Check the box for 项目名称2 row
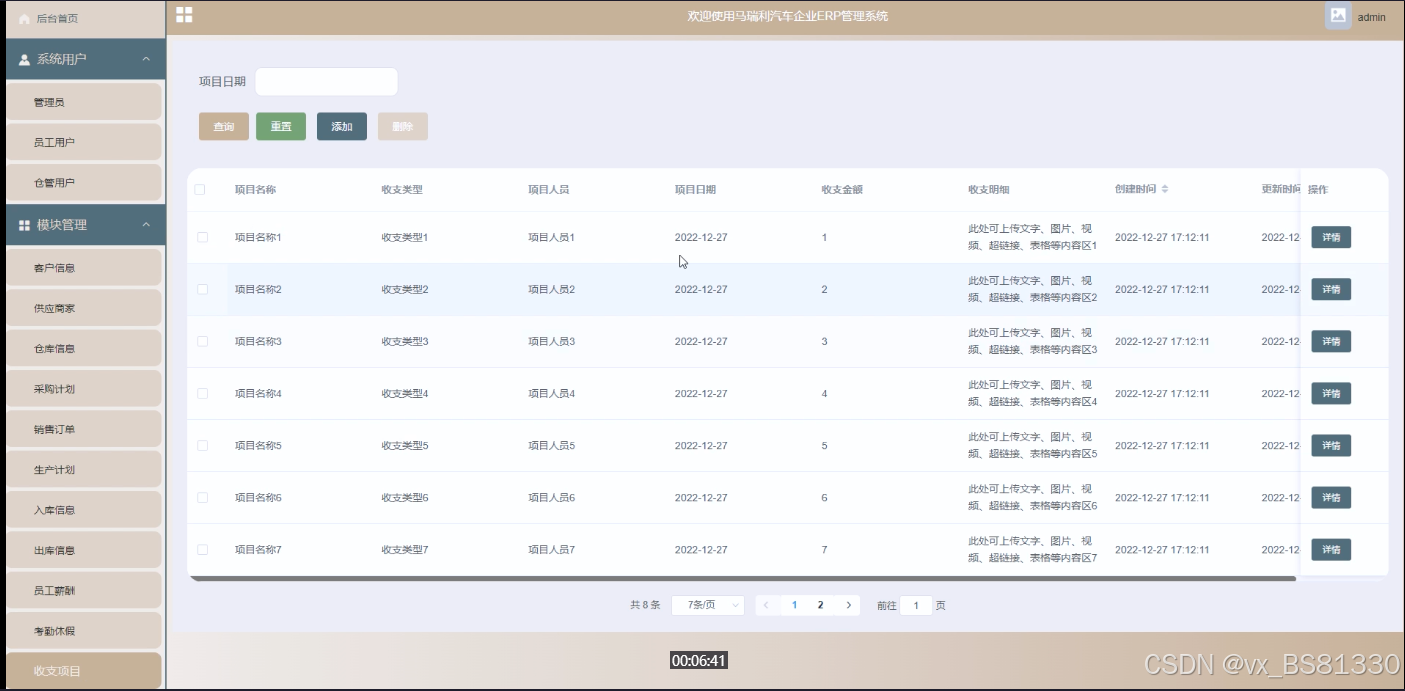 coord(202,289)
